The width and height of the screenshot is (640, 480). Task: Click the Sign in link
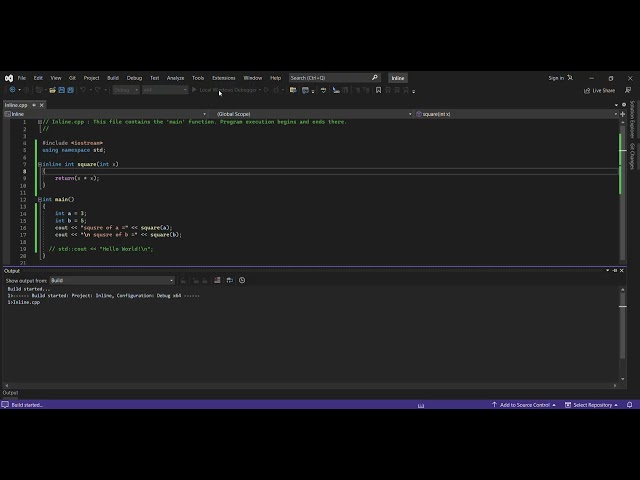click(556, 78)
